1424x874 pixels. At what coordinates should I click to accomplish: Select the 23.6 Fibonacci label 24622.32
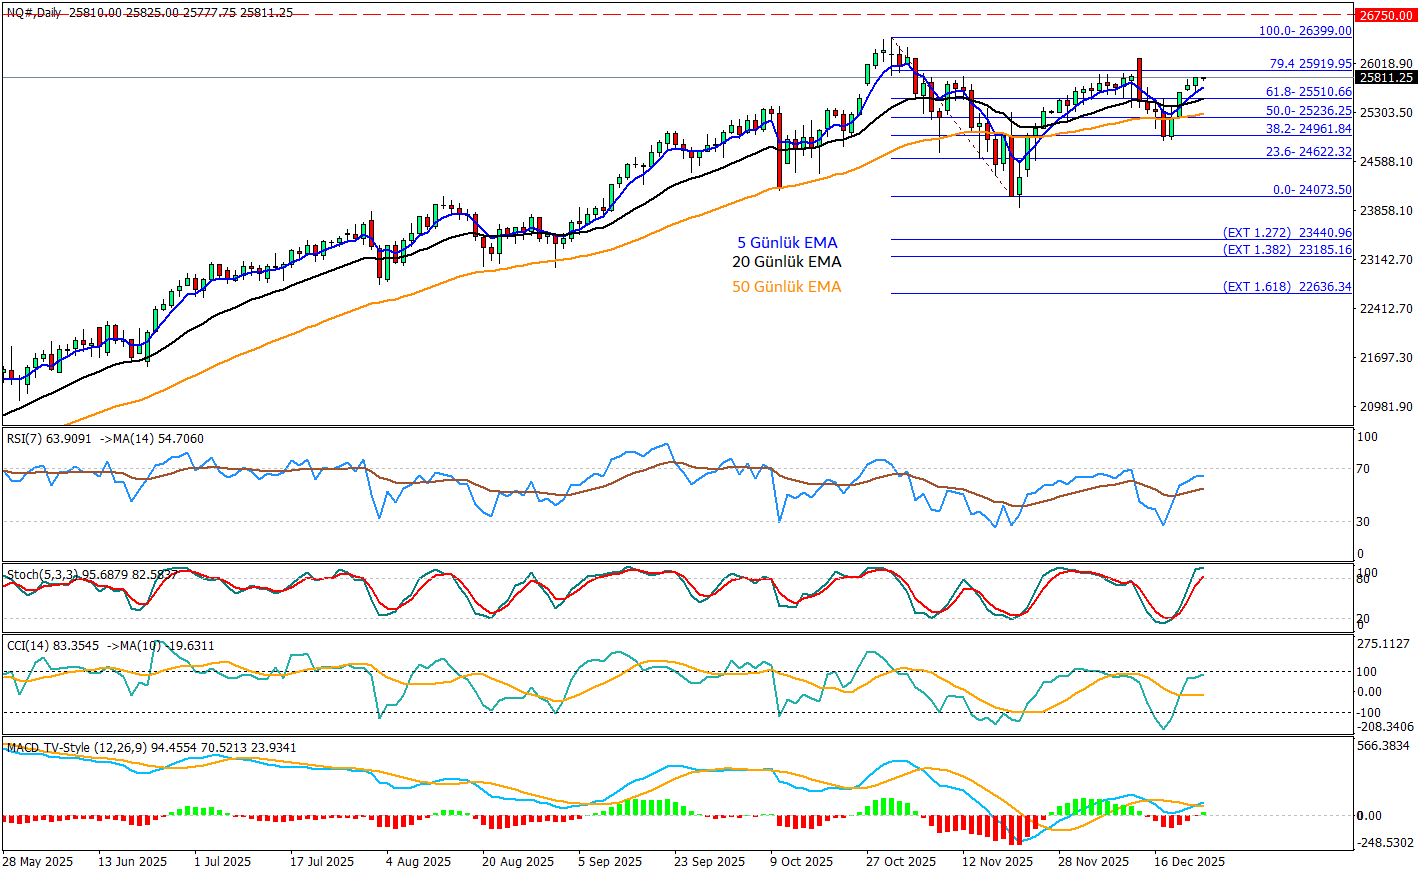pos(1308,152)
